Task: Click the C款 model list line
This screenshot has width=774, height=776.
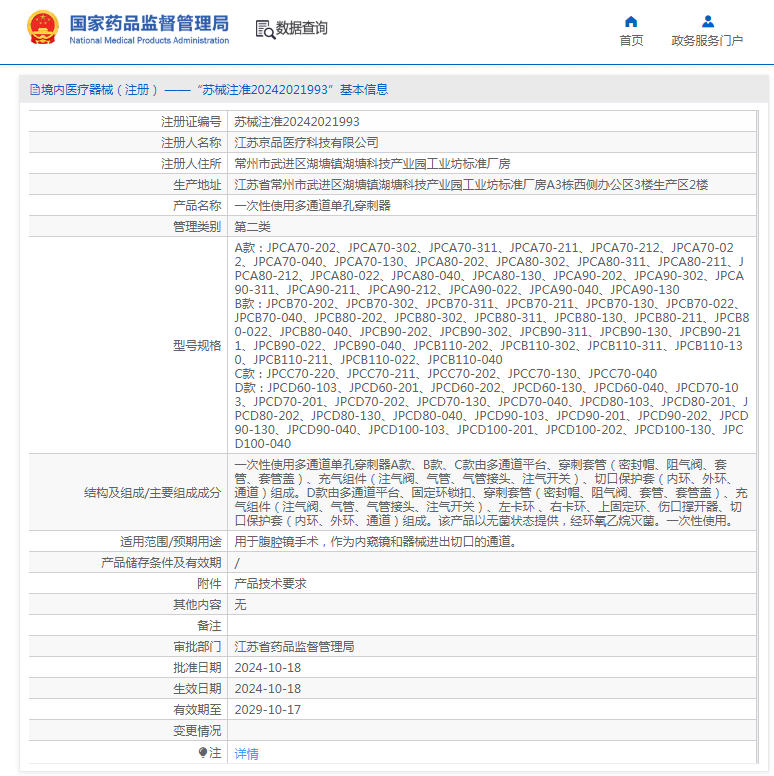Action: pyautogui.click(x=445, y=374)
